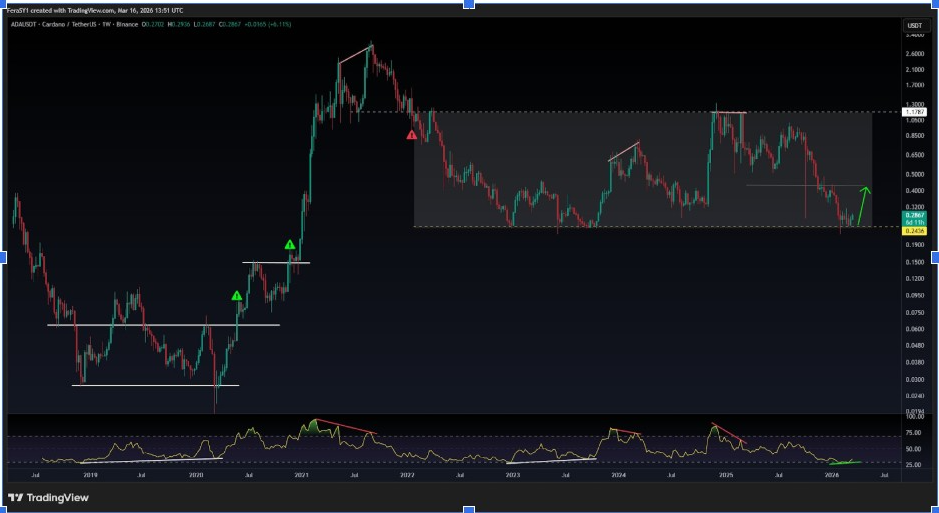
Task: Click the 0.1200 price axis label
Action: click(916, 278)
